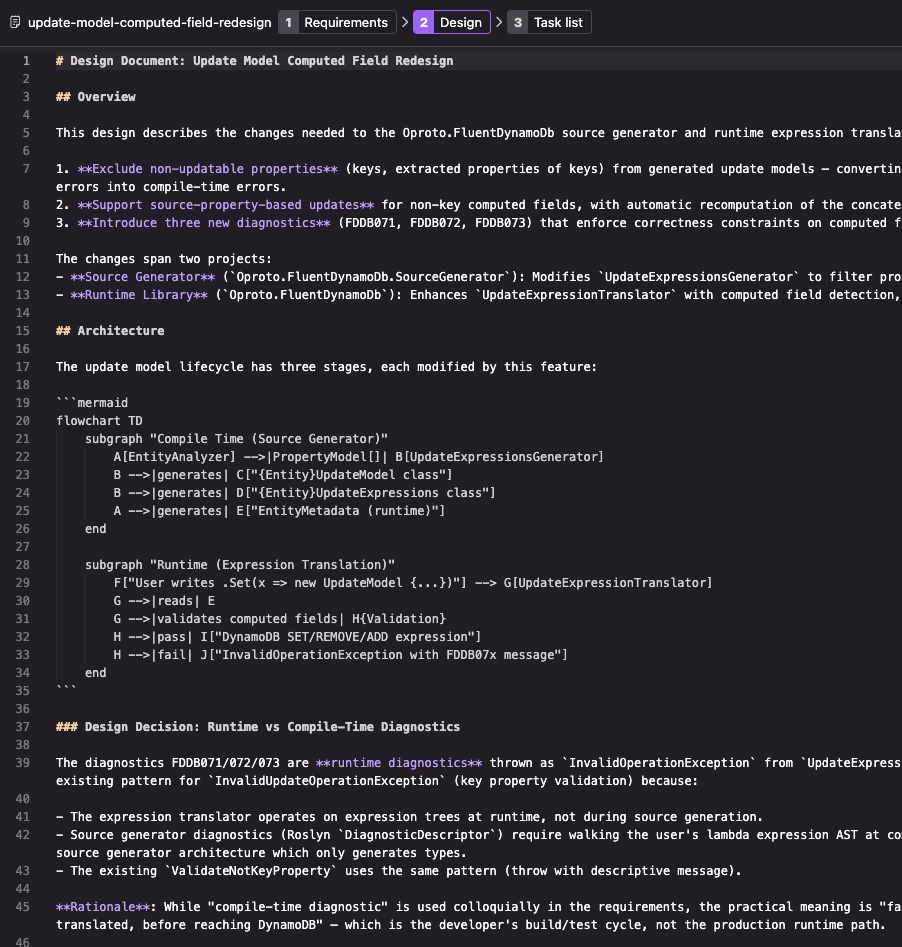Click the mermaid code fence opening on line 19
Viewport: 902px width, 947px height.
click(x=92, y=403)
